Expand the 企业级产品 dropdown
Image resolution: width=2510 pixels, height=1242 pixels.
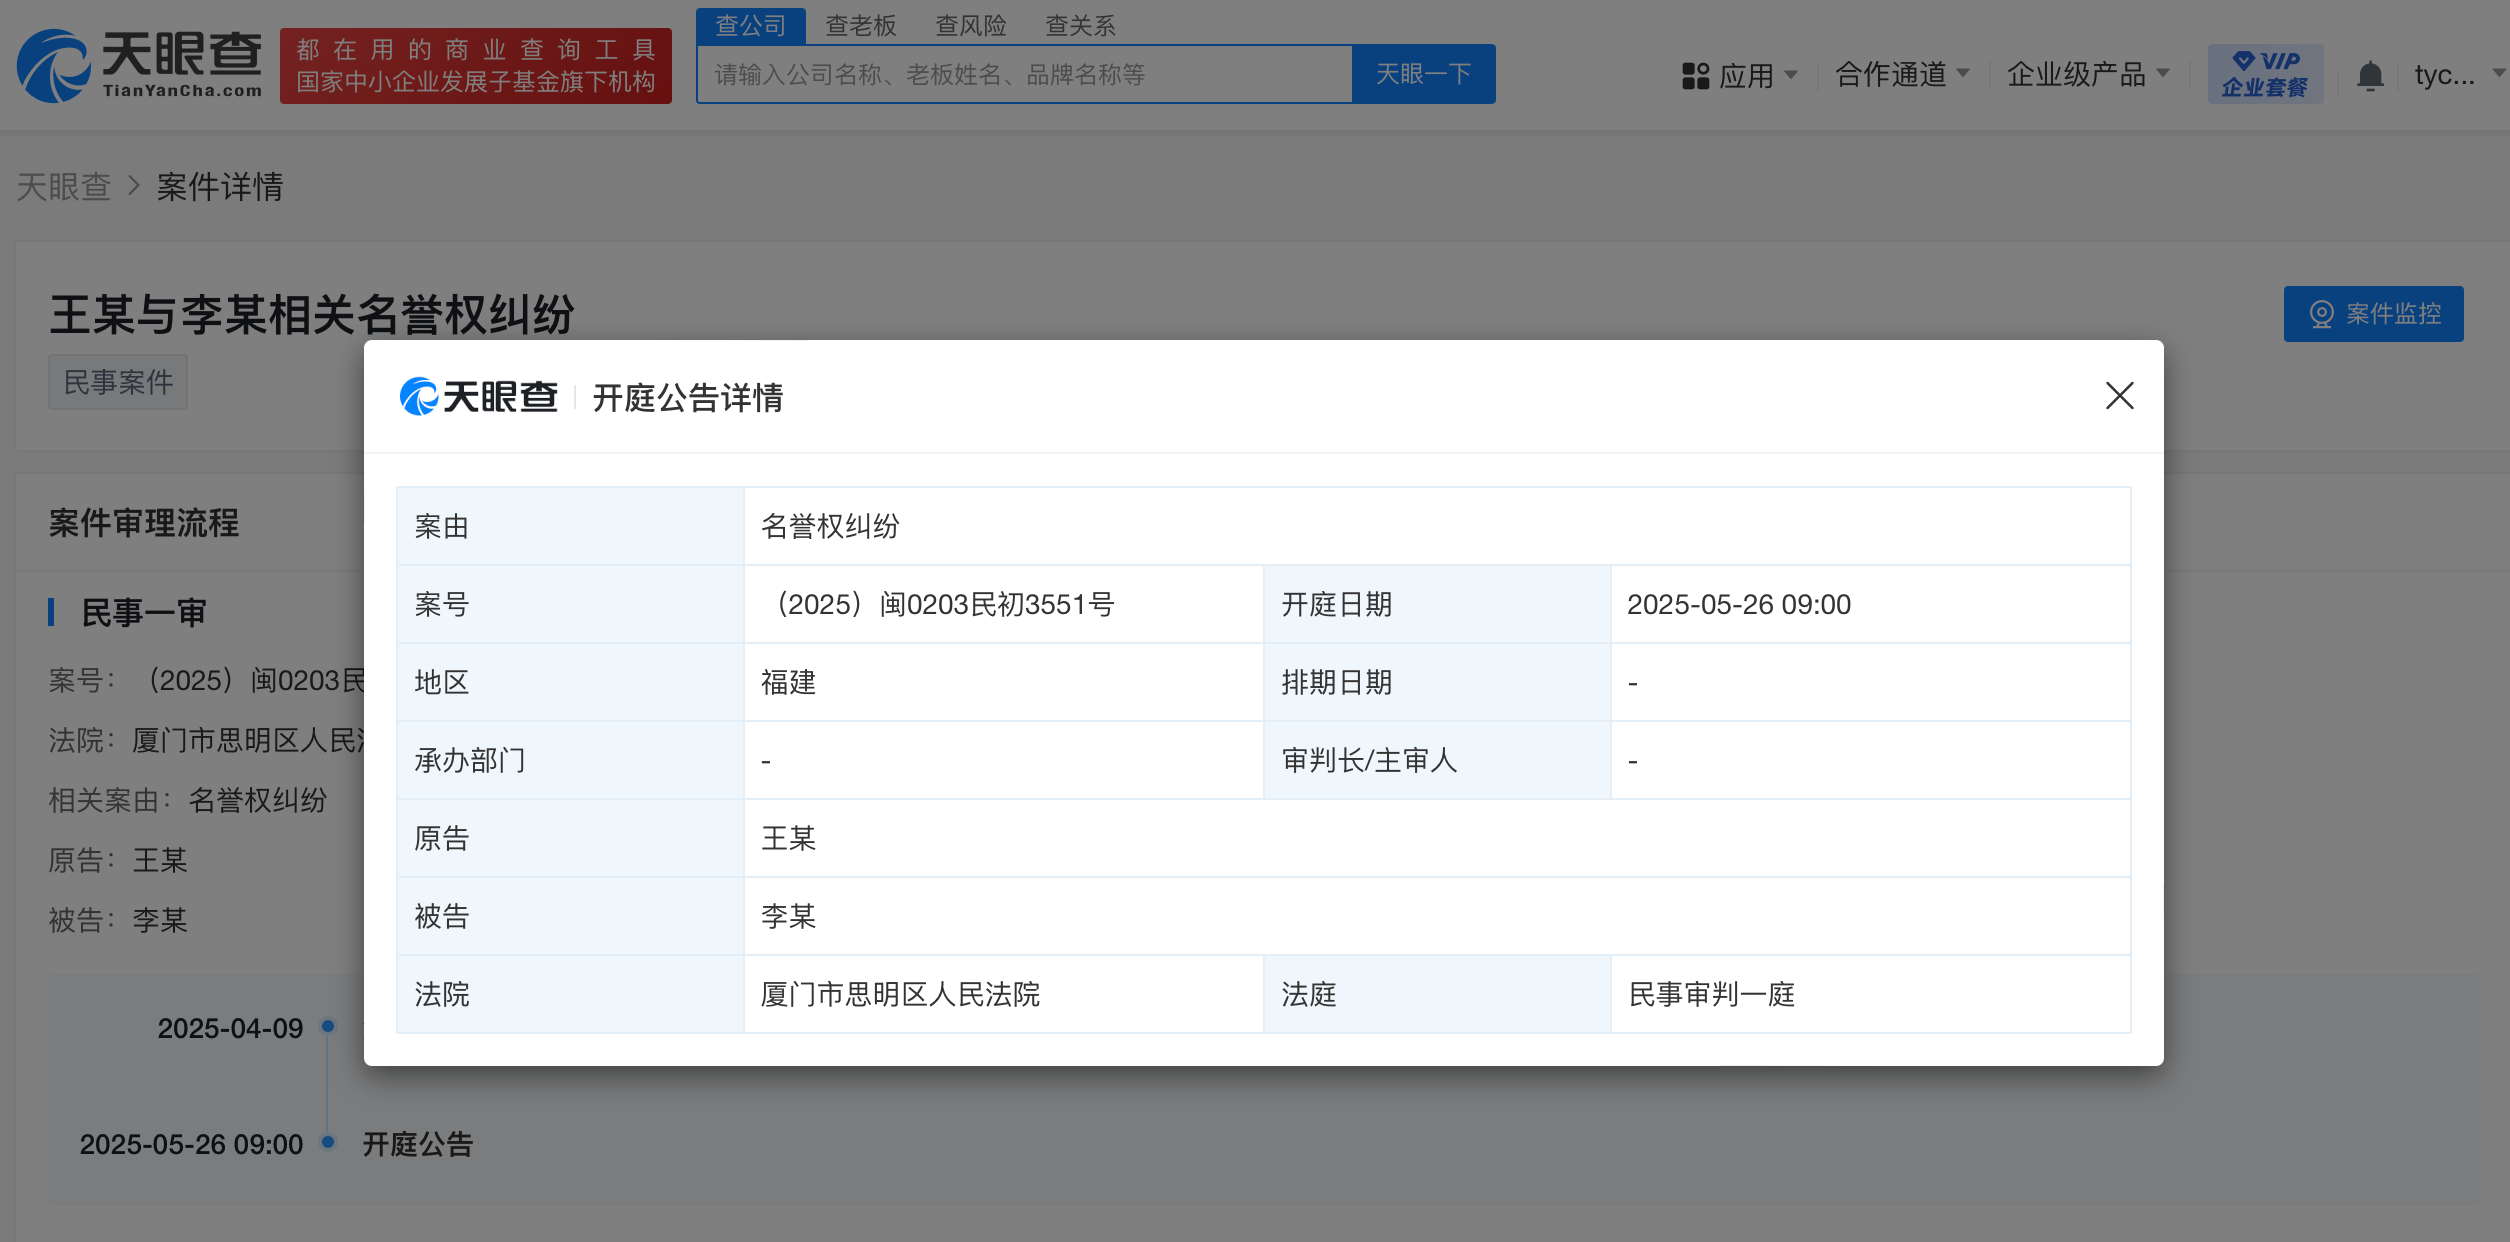tap(2088, 74)
